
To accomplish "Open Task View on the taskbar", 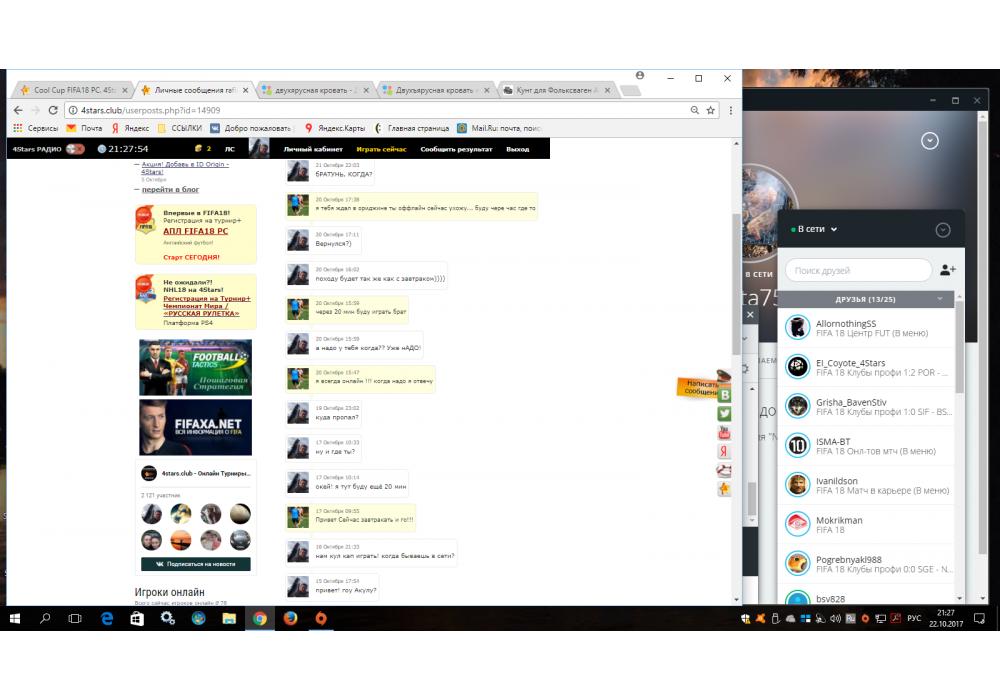I will point(75,618).
